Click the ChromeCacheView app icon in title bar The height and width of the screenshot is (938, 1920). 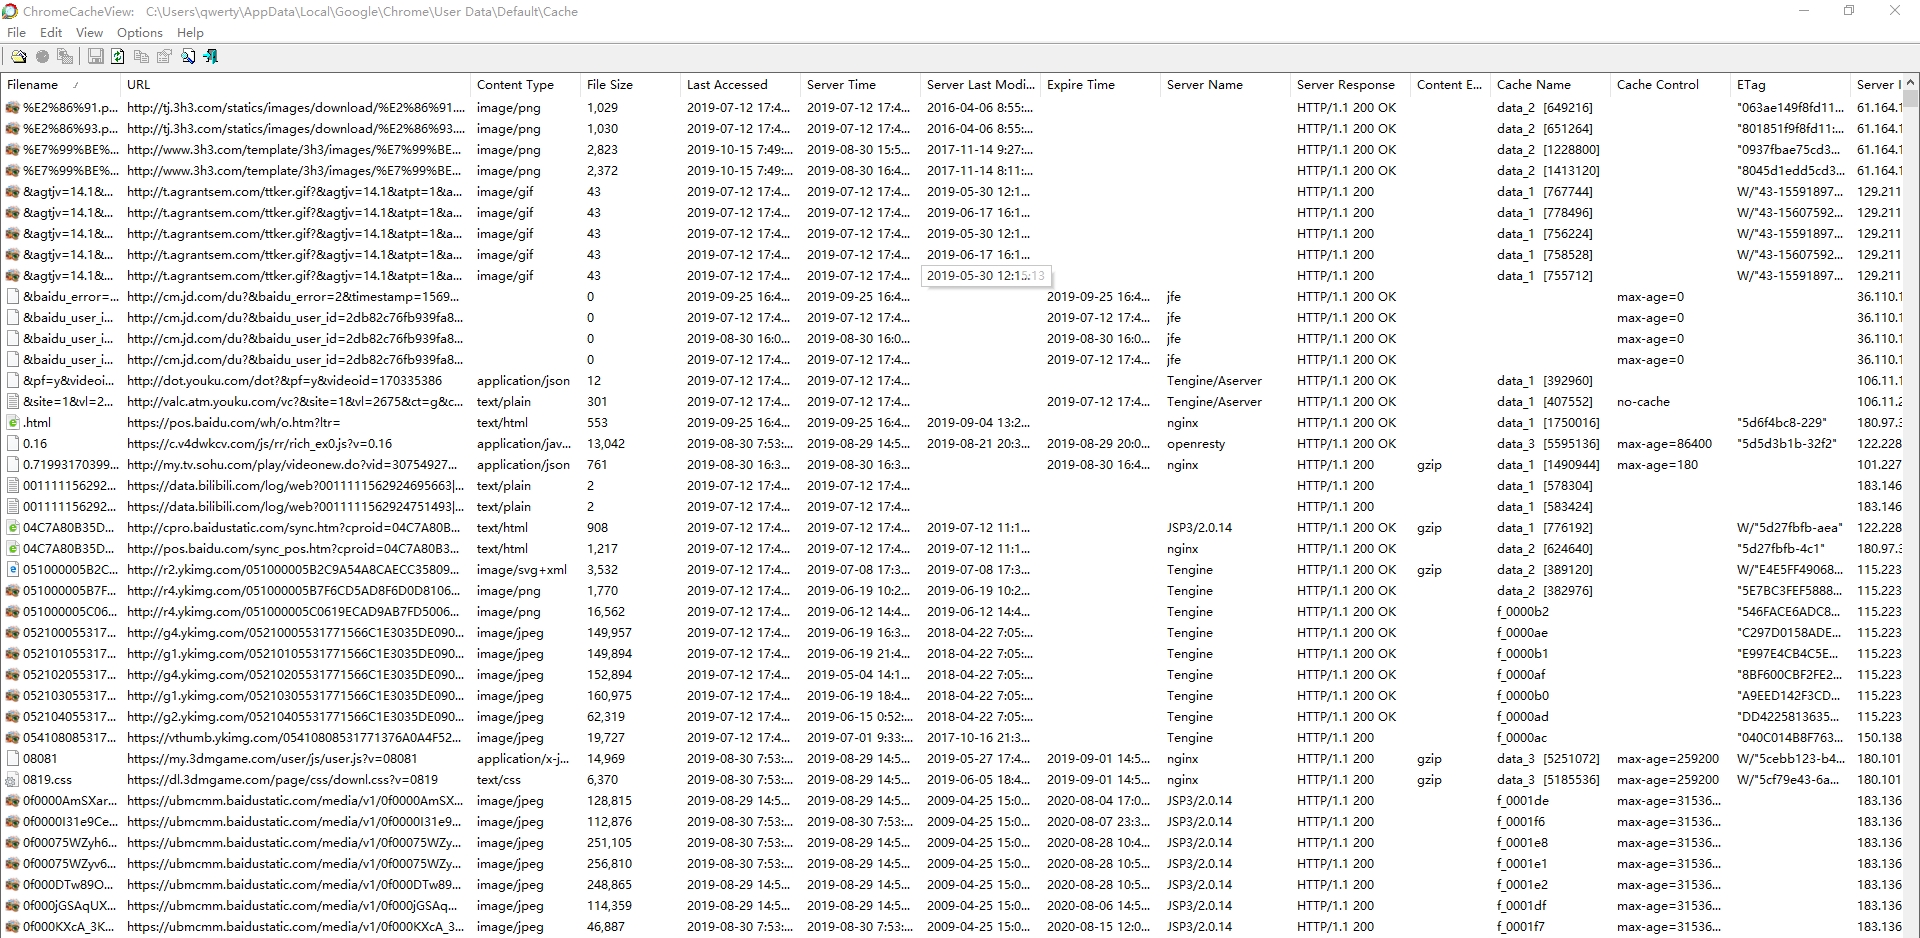(x=10, y=12)
